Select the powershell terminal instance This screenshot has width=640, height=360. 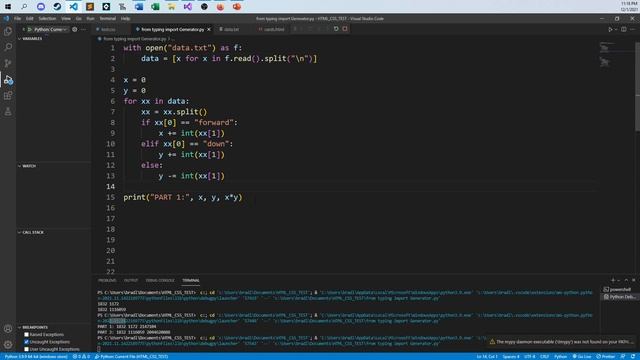(x=619, y=289)
